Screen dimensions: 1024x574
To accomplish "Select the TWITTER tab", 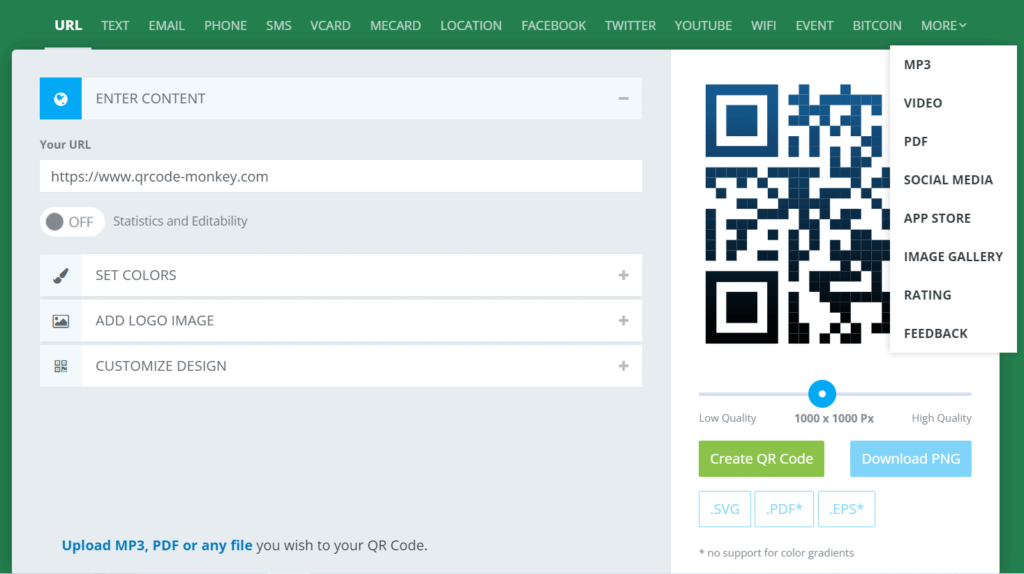I will tap(630, 25).
